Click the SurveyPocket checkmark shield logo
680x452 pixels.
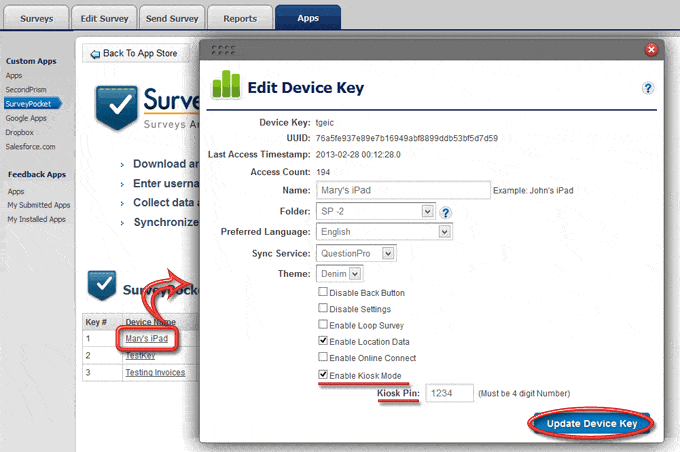tap(109, 110)
